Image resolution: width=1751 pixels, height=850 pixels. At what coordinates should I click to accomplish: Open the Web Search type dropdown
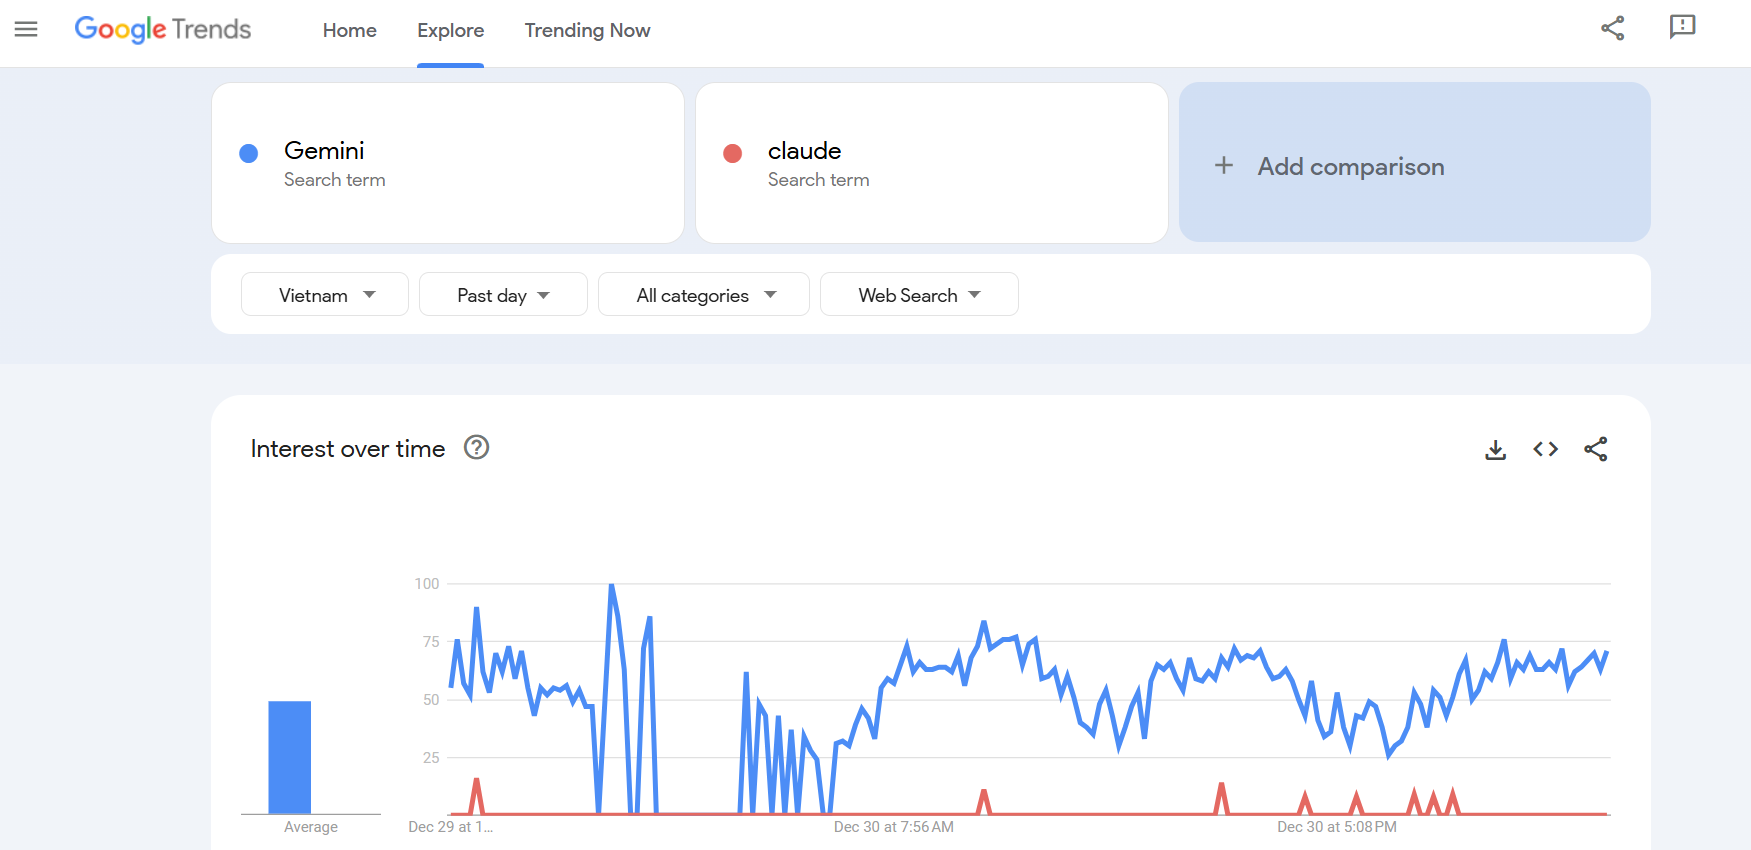[919, 294]
